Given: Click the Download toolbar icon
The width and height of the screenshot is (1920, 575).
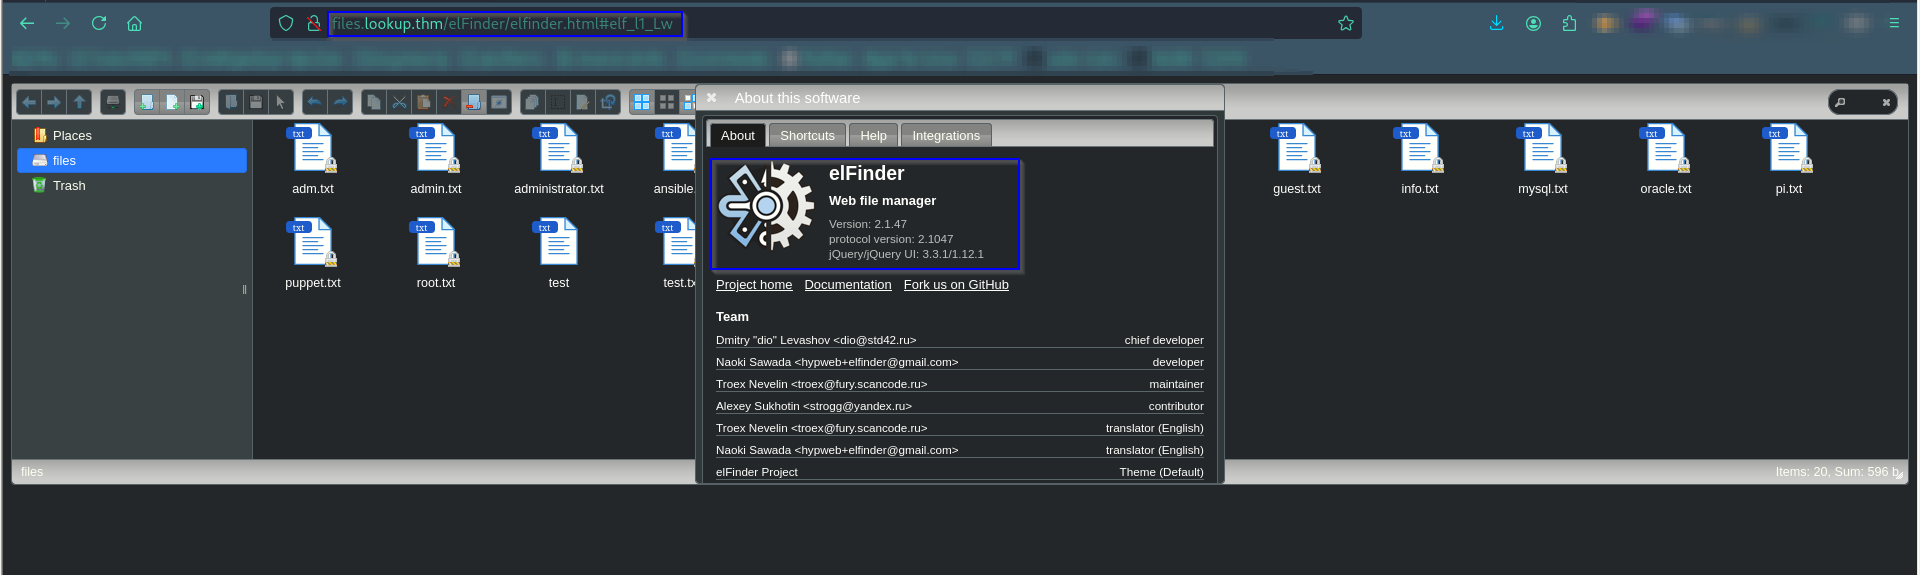Looking at the screenshot, I should (256, 102).
